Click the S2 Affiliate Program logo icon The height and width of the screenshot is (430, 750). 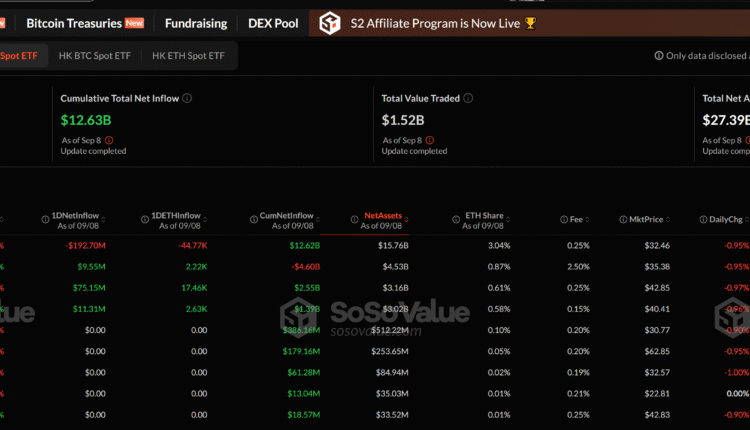[x=329, y=22]
